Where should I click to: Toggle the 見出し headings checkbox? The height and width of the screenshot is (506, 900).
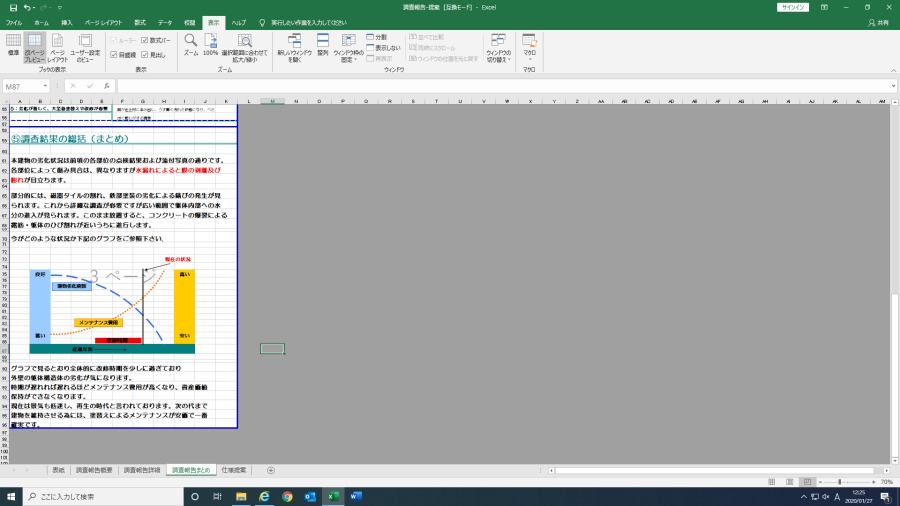[x=145, y=55]
